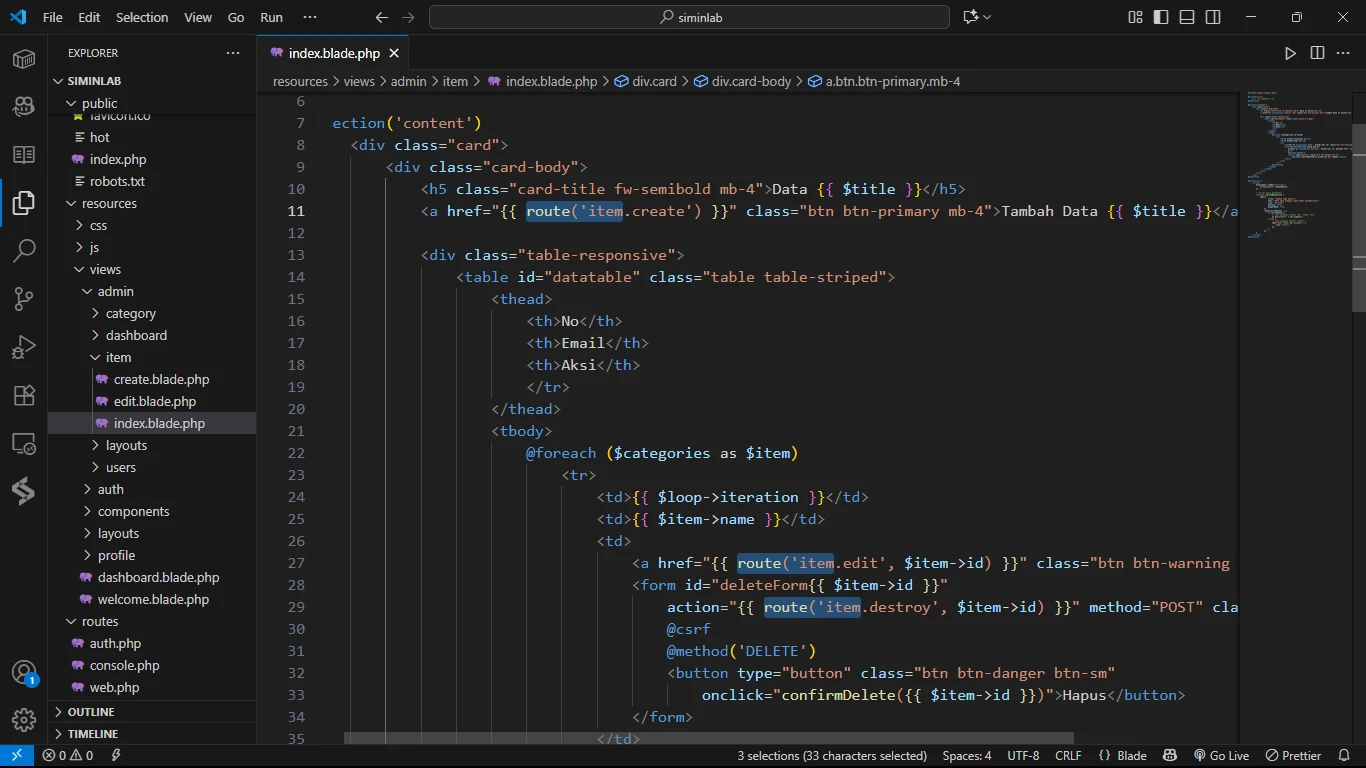1366x768 pixels.
Task: Open the Accounts menu icon
Action: [24, 673]
